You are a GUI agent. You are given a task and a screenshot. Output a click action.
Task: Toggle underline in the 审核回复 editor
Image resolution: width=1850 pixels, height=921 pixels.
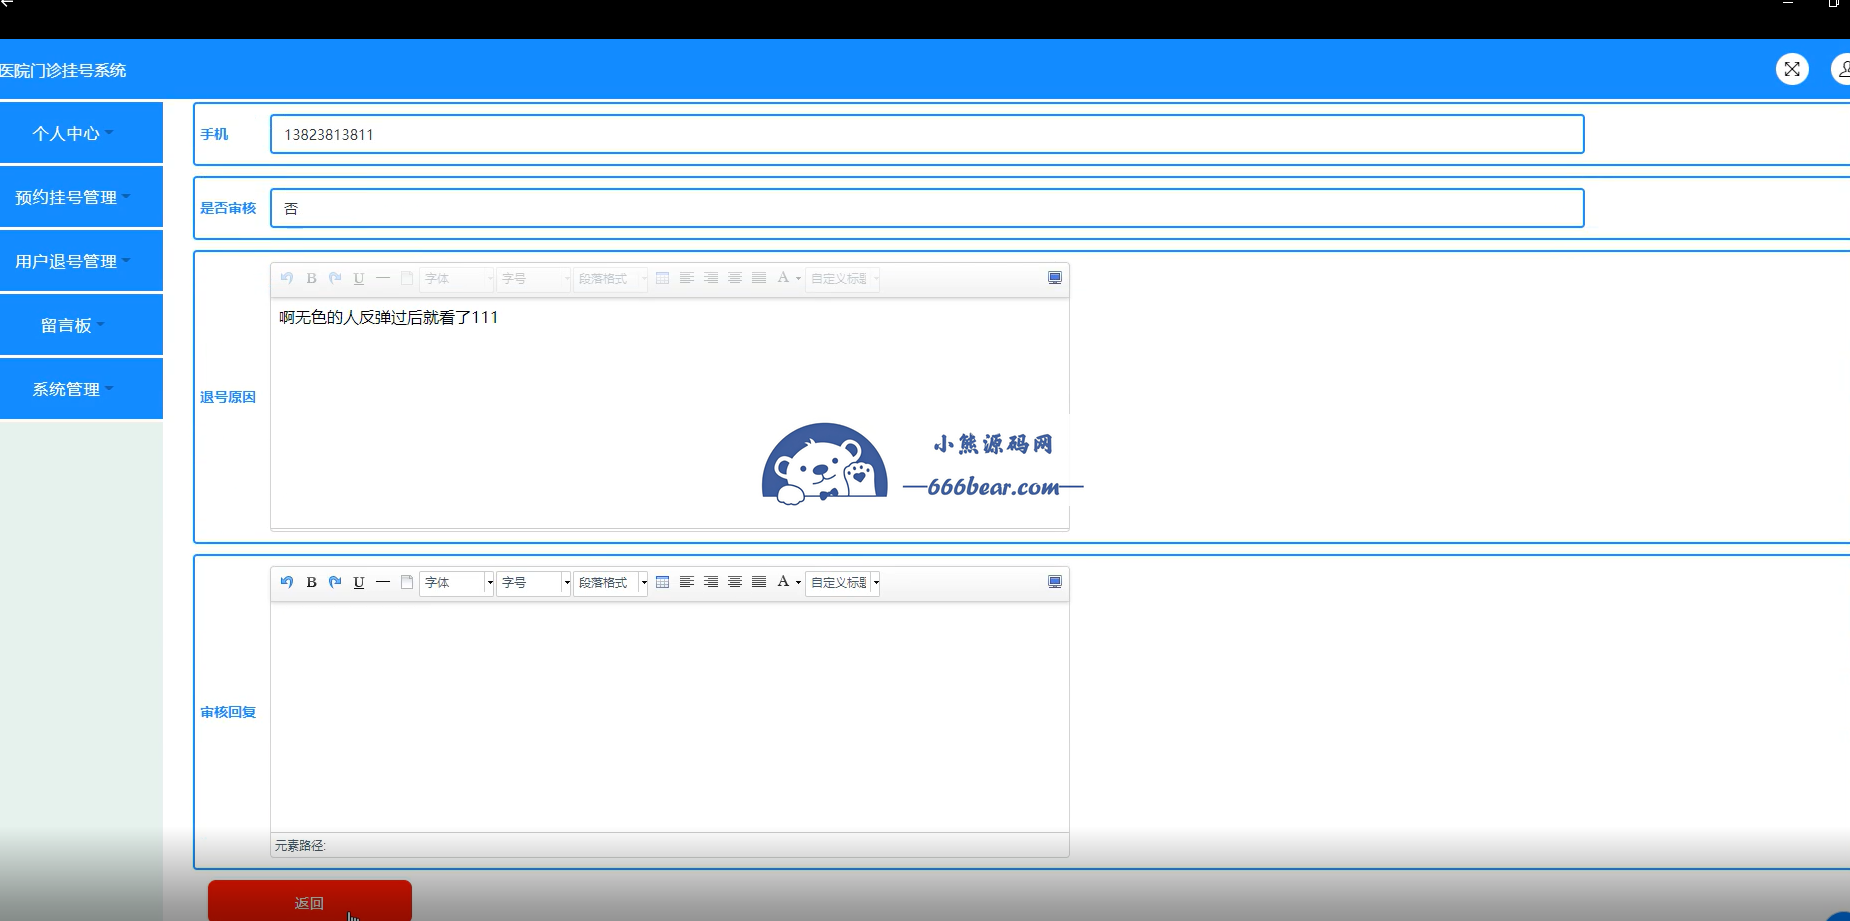coord(359,582)
